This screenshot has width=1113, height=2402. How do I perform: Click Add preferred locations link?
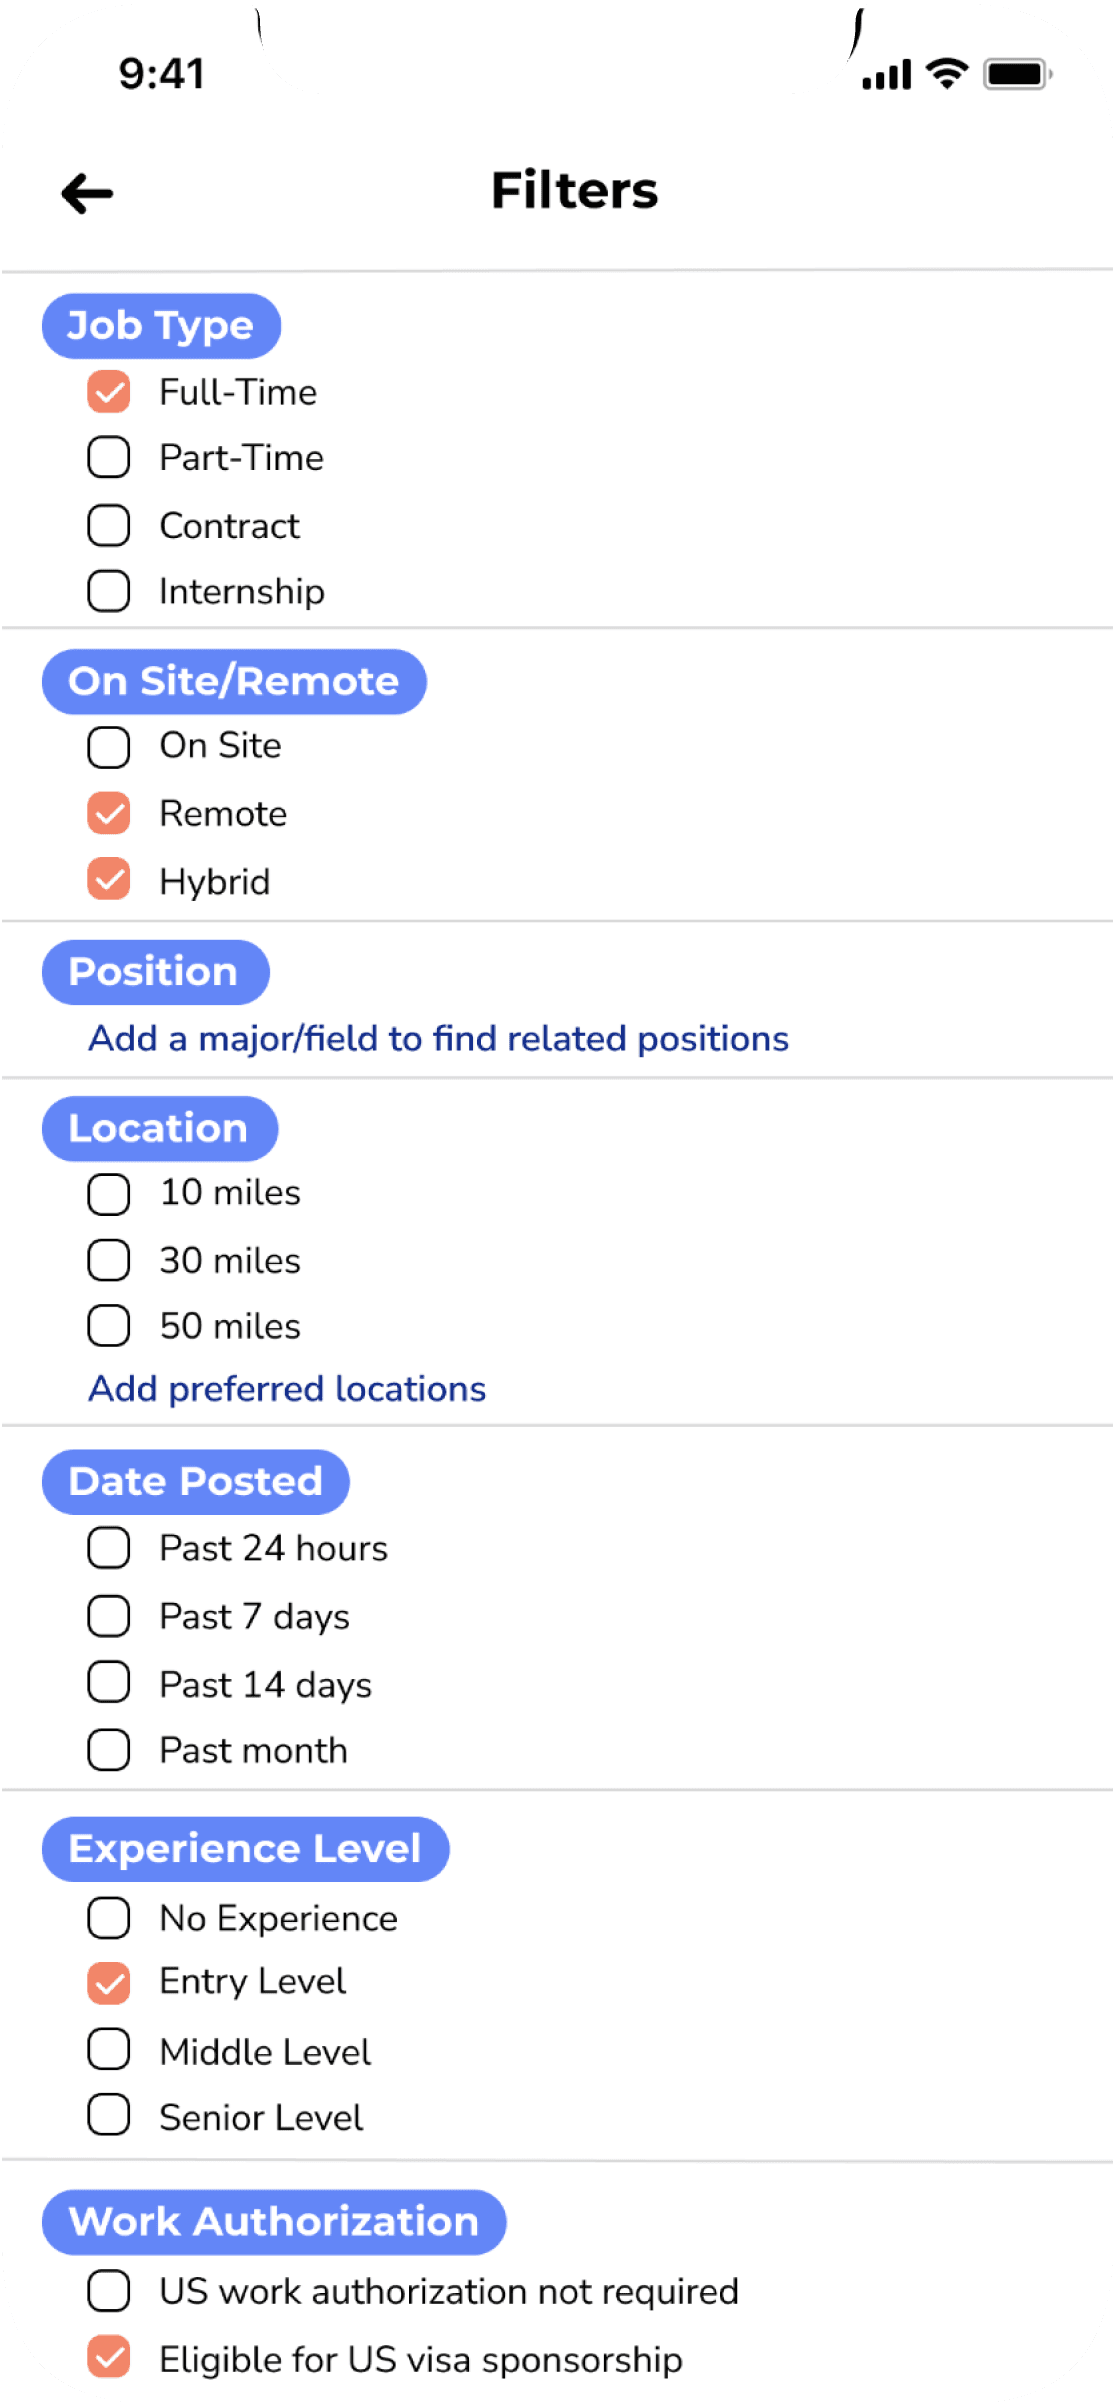point(287,1389)
